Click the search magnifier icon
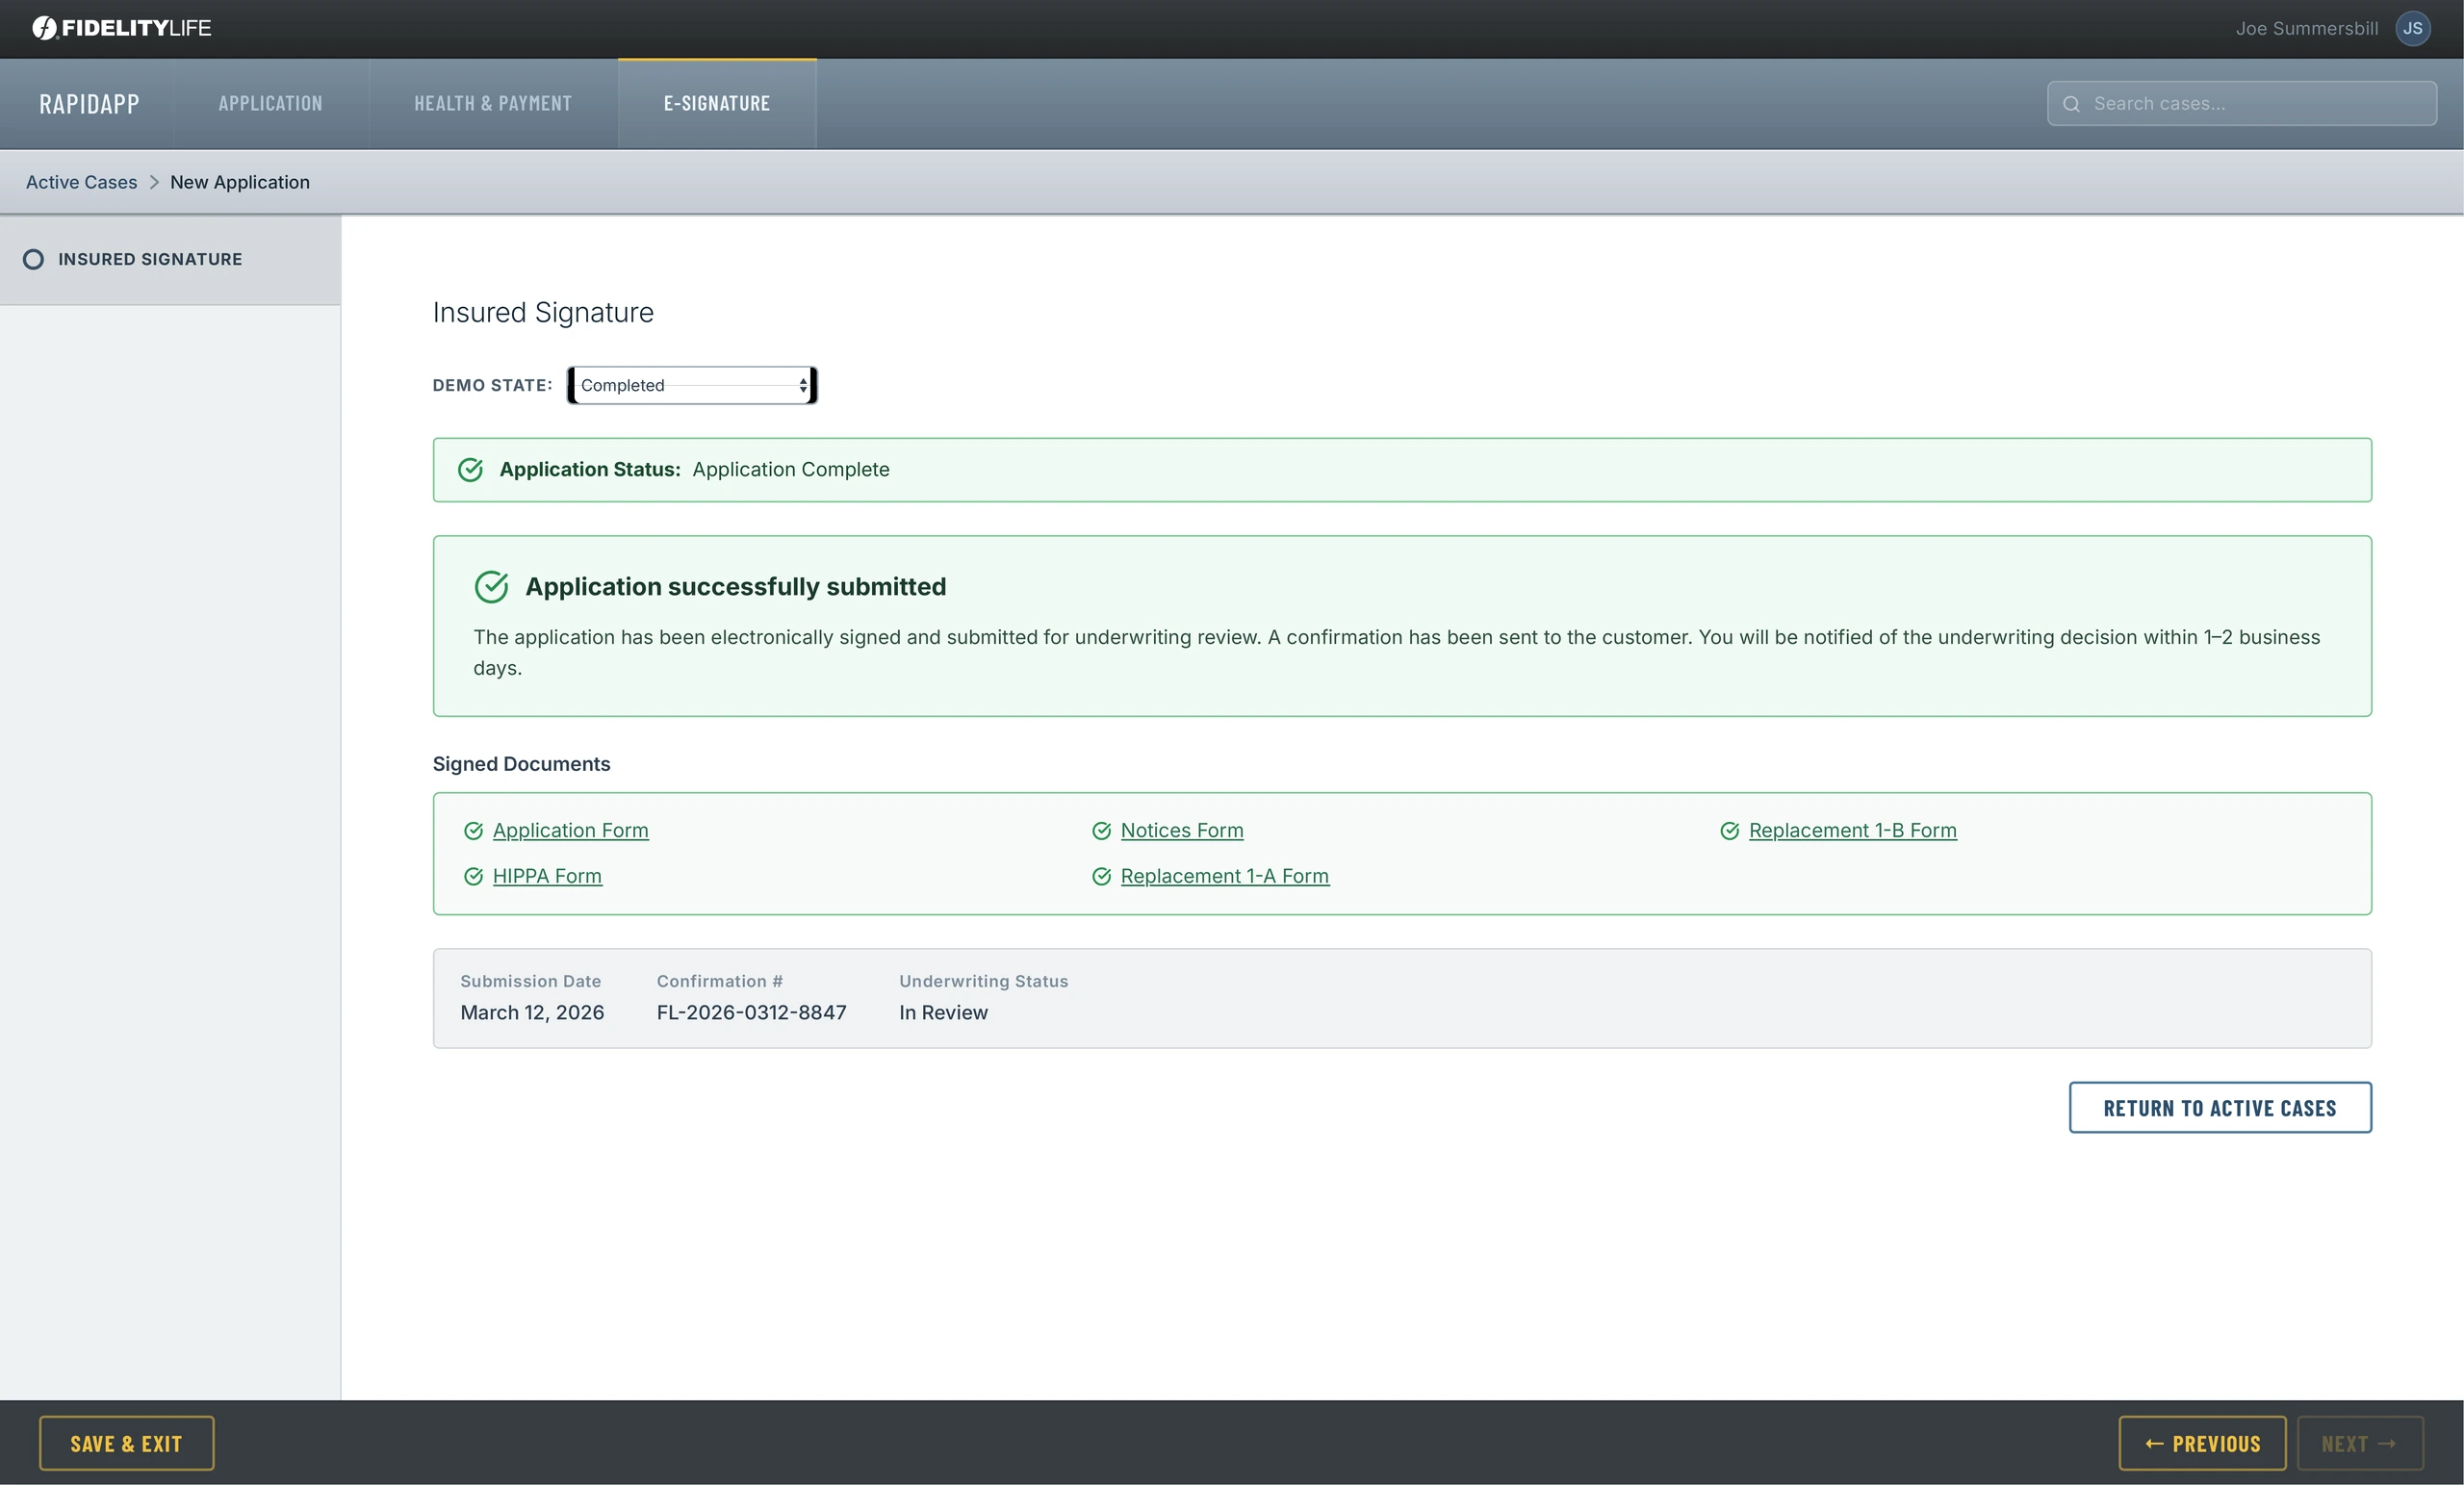This screenshot has height=1485, width=2464. (2071, 104)
